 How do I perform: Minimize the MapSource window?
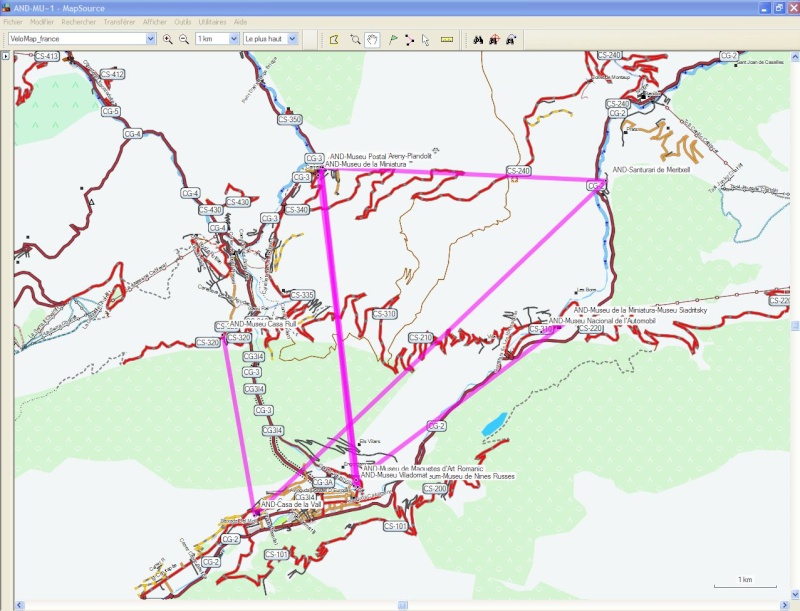pyautogui.click(x=765, y=8)
